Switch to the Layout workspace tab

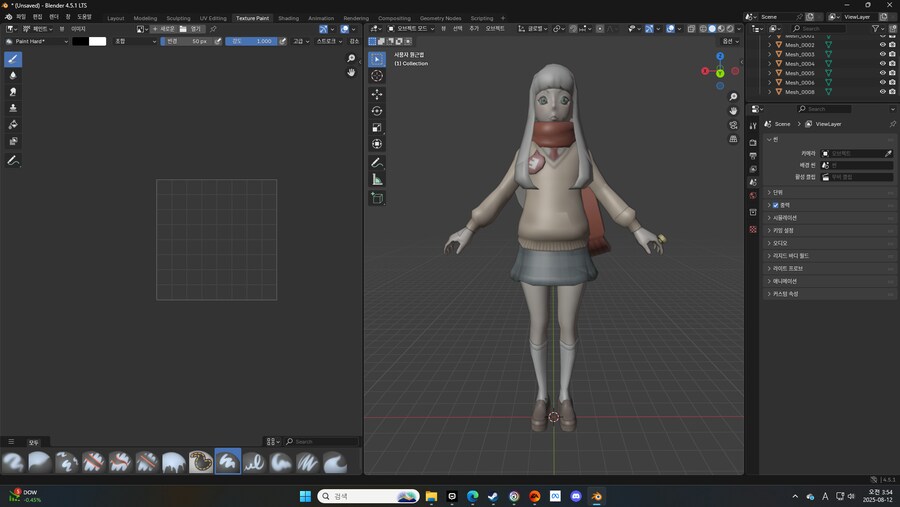pyautogui.click(x=115, y=18)
